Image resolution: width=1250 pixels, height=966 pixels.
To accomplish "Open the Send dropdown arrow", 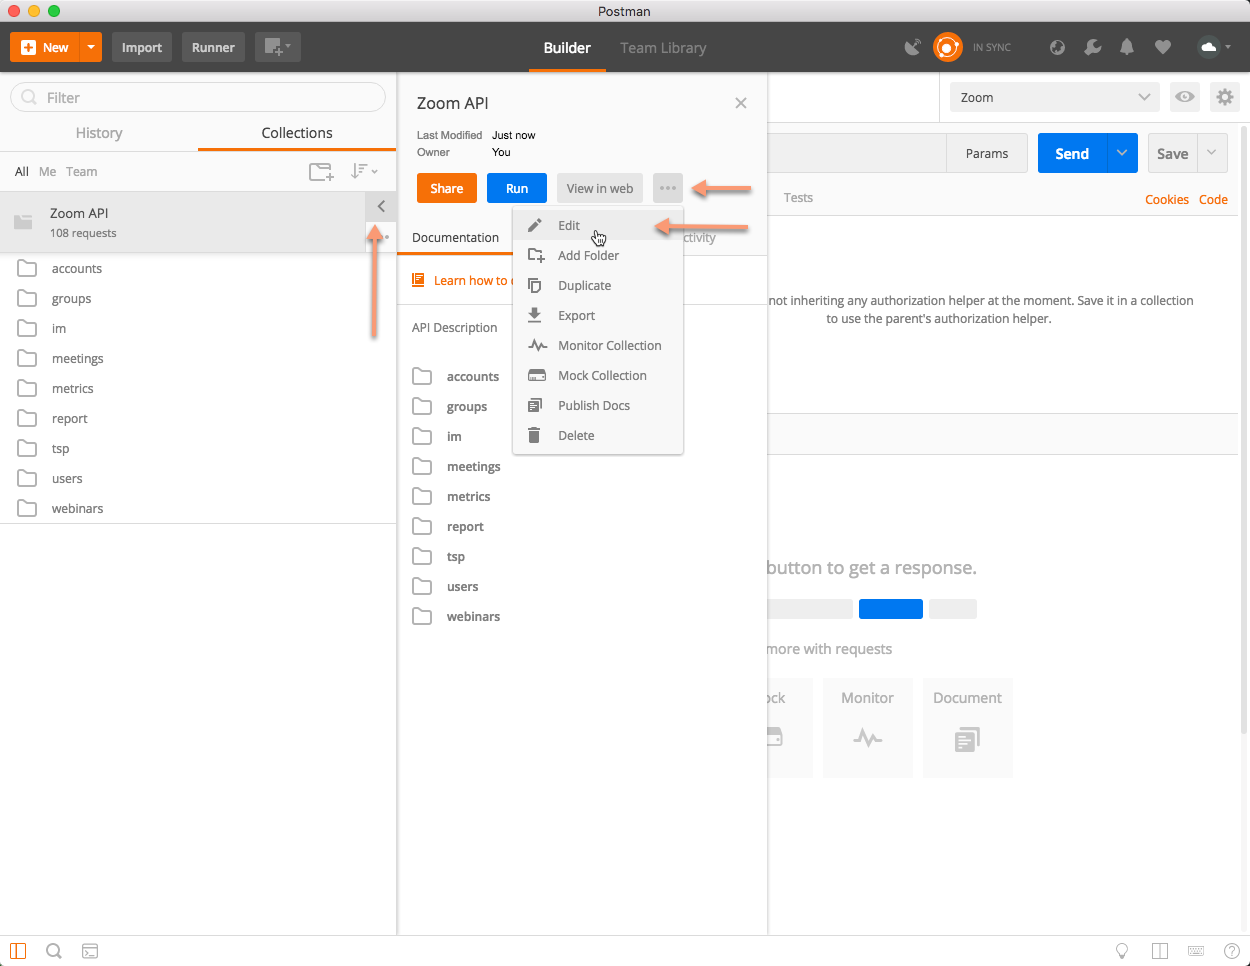I will coord(1122,153).
